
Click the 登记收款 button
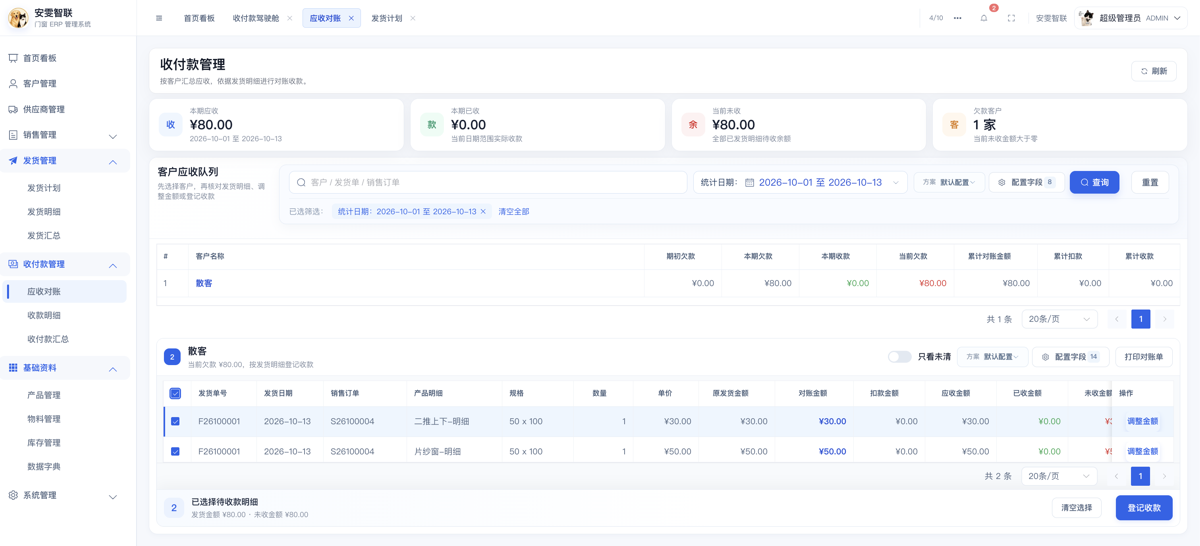tap(1144, 508)
